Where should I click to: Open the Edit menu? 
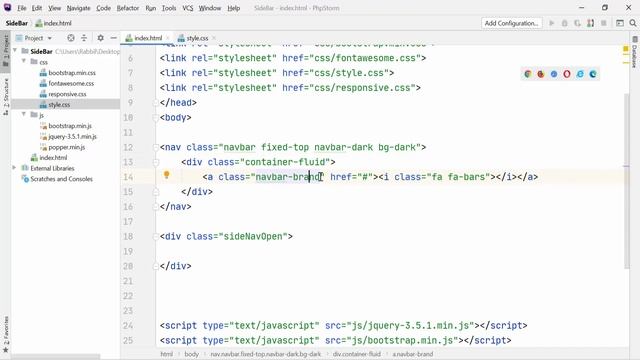pyautogui.click(x=37, y=8)
